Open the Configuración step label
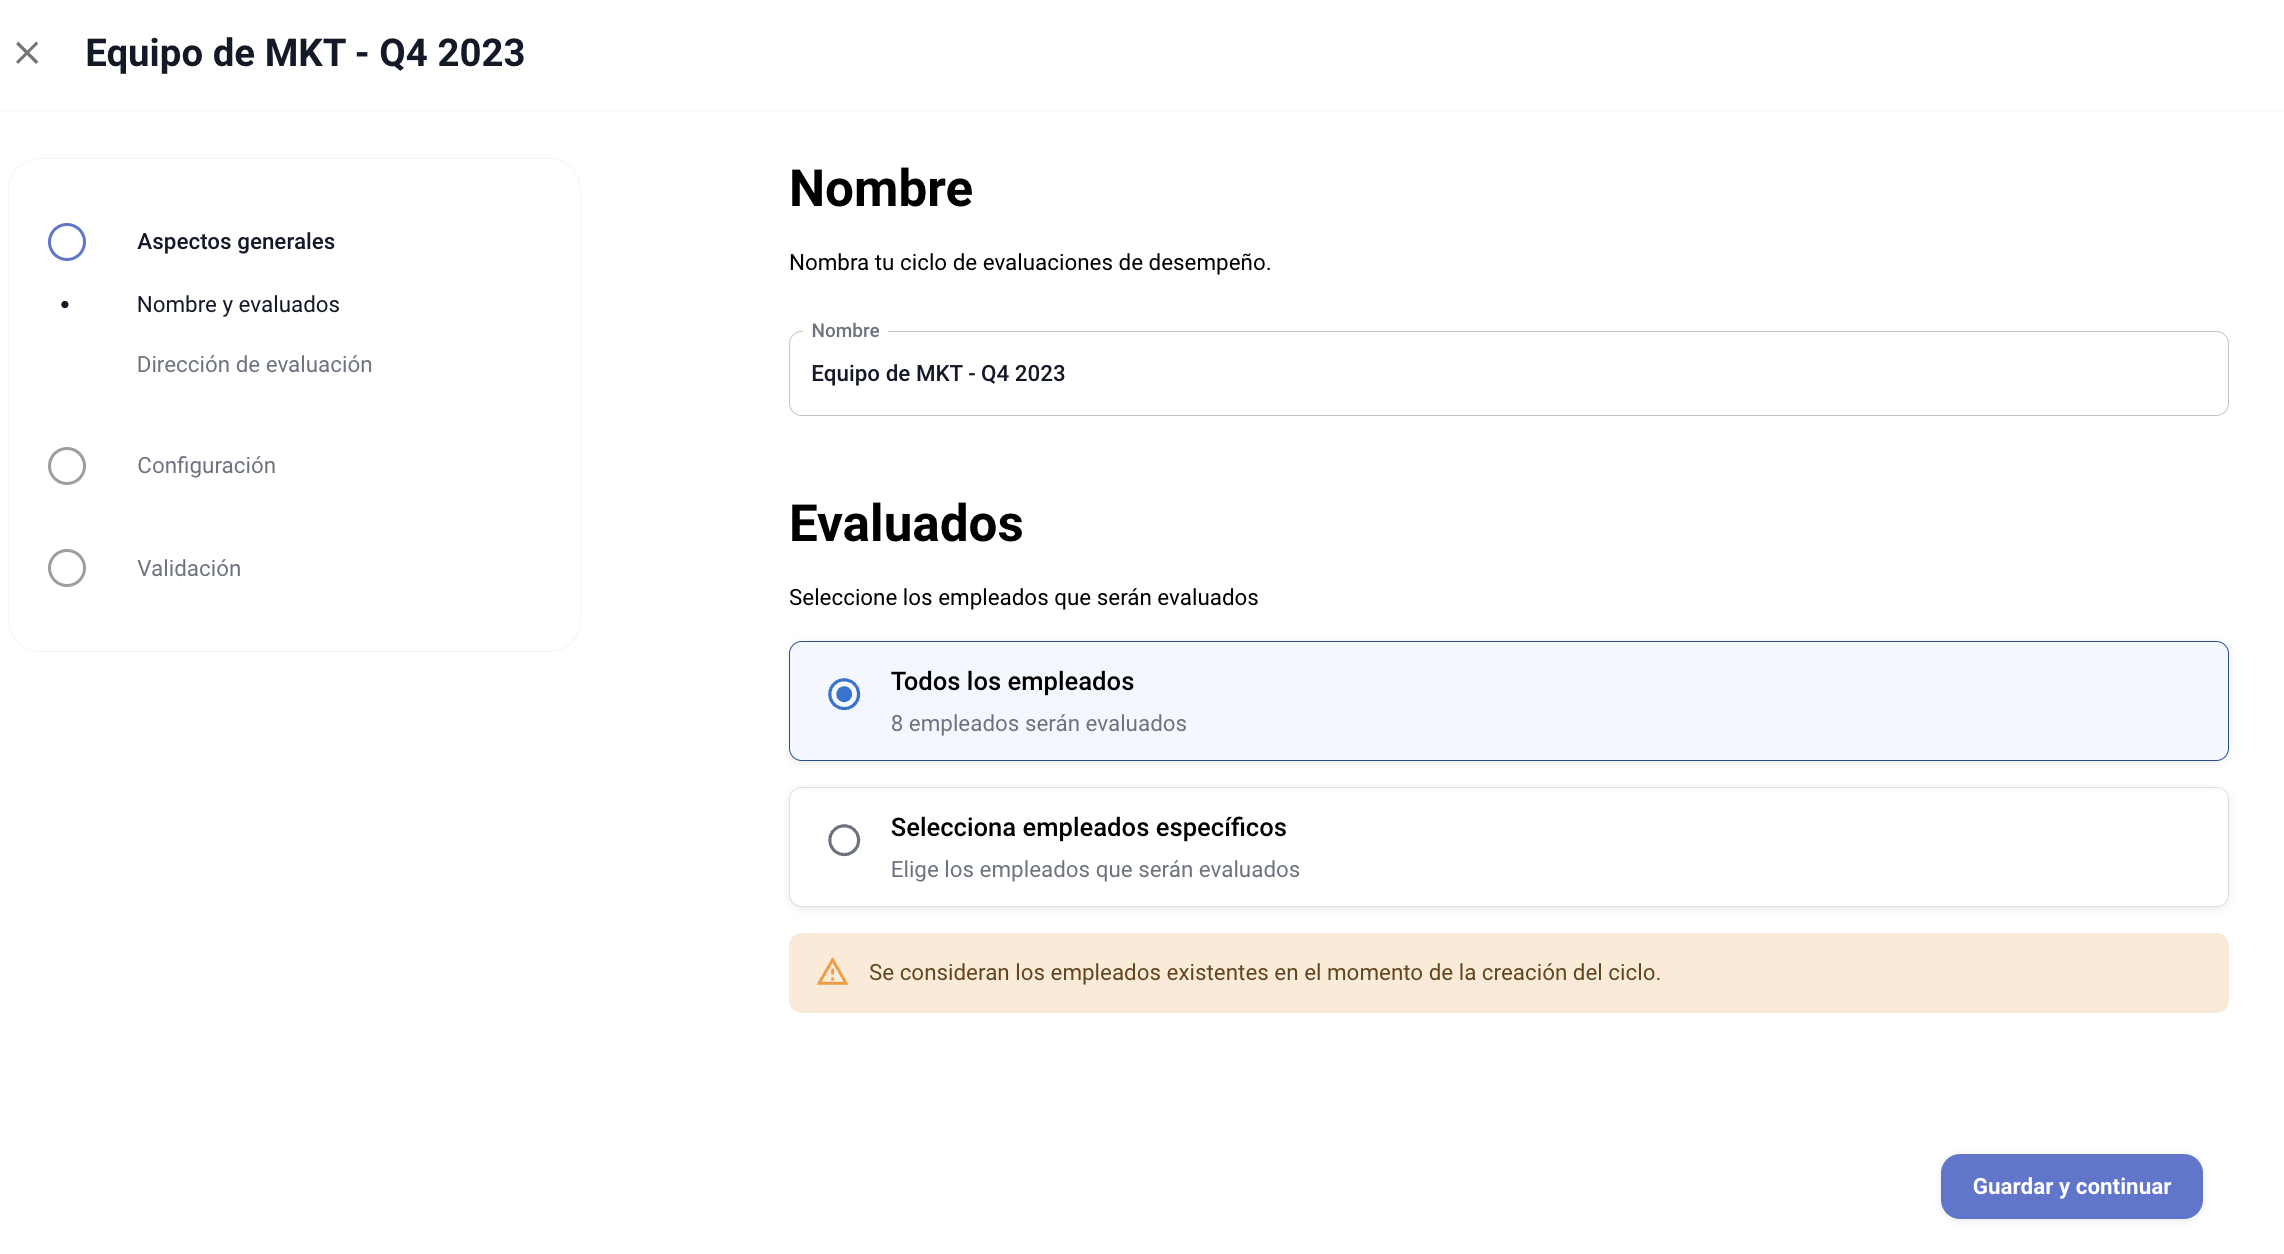2284x1254 pixels. (206, 466)
